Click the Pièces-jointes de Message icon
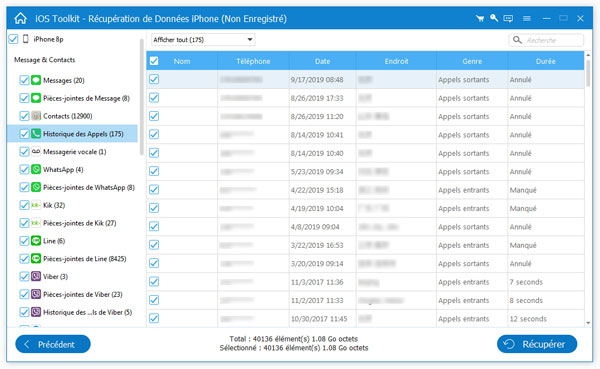The height and width of the screenshot is (369, 600). [36, 98]
